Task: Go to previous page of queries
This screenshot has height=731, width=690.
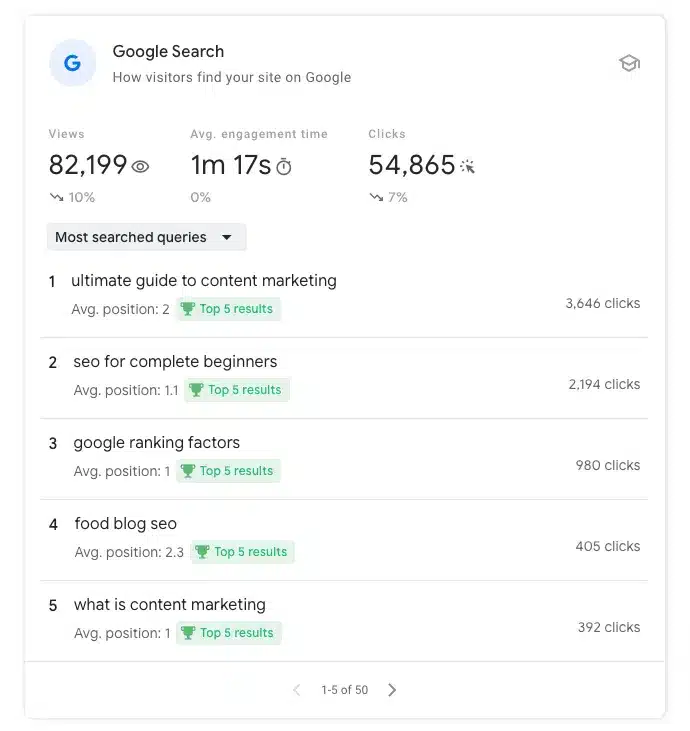Action: (x=297, y=690)
